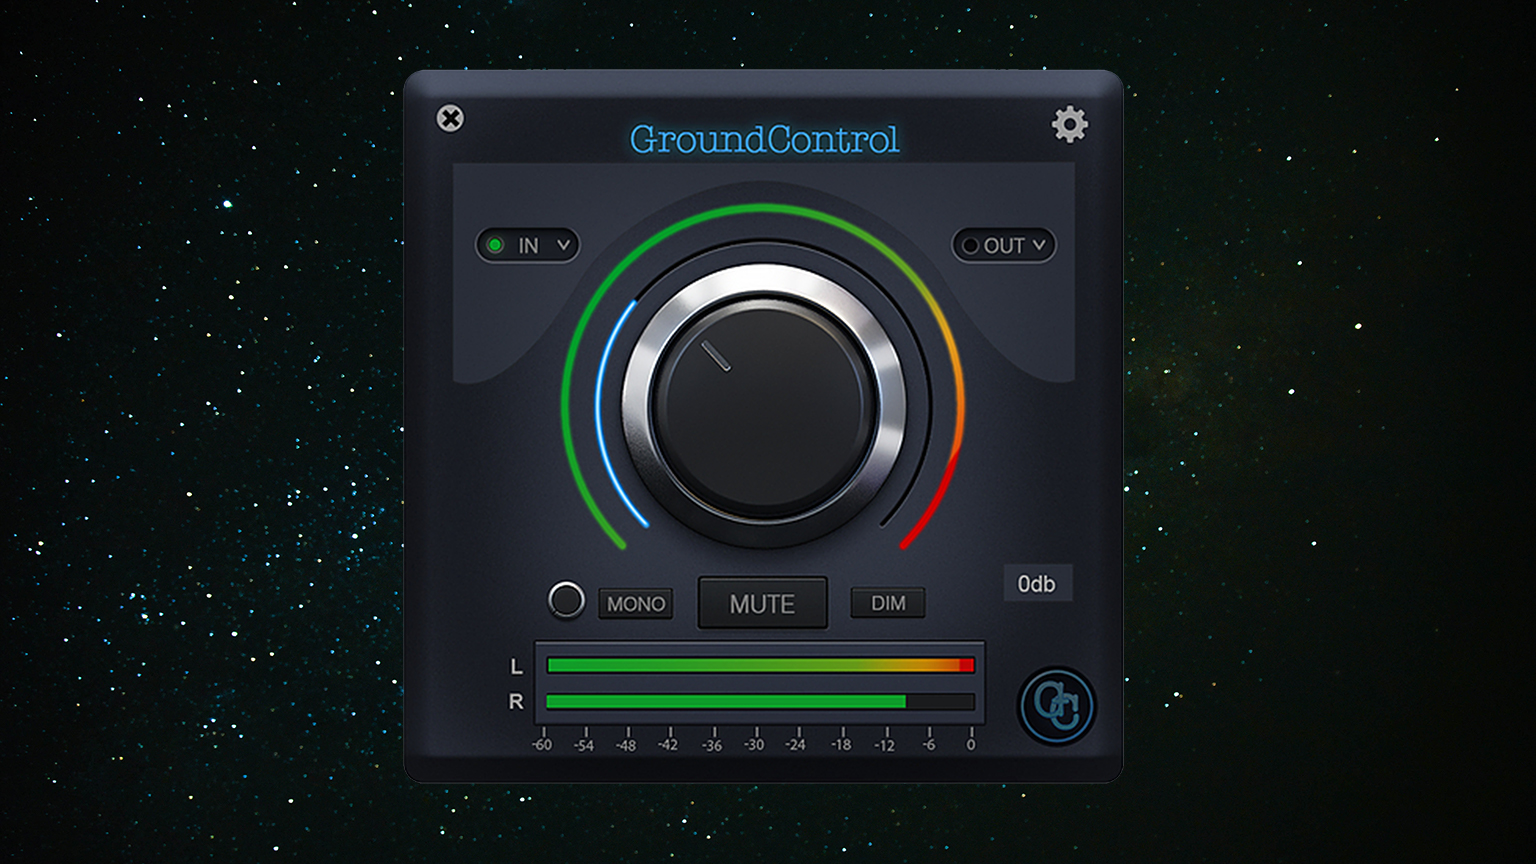Screen dimensions: 1536x864
Task: Click the -30 mark on the meter scale
Action: coord(757,744)
